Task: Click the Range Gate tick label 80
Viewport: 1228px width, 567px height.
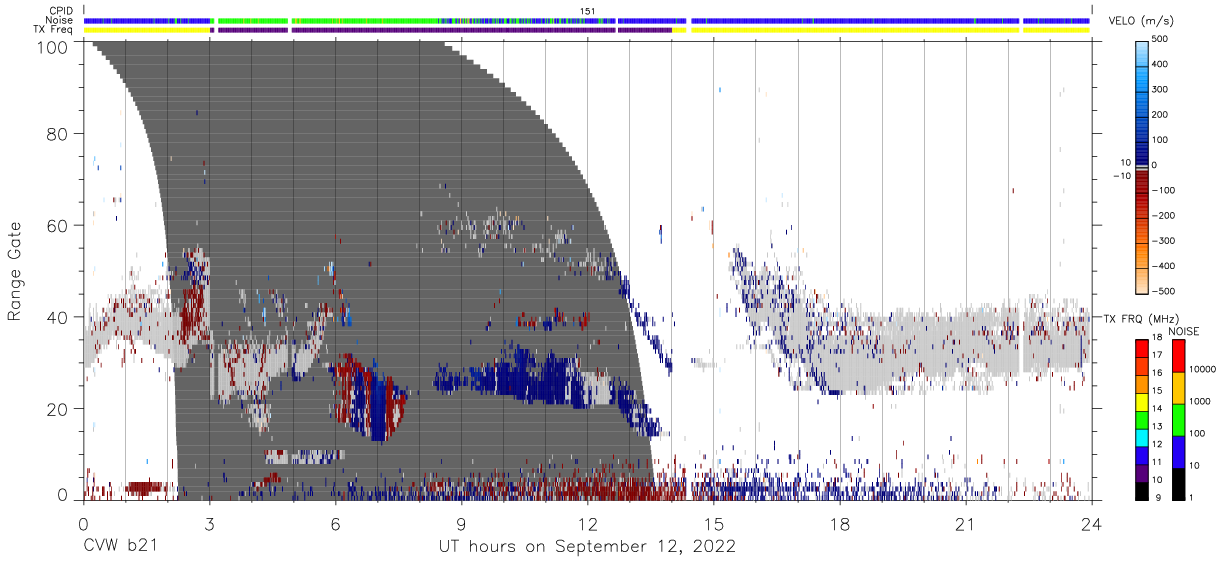Action: point(57,133)
